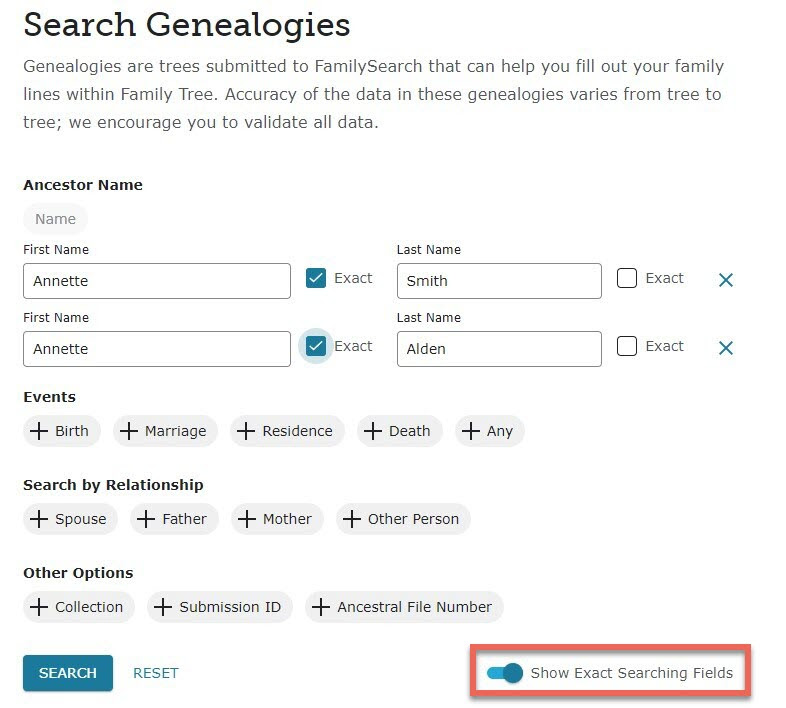Add a Marriage event
Image resolution: width=786 pixels, height=708 pixels.
pyautogui.click(x=165, y=431)
